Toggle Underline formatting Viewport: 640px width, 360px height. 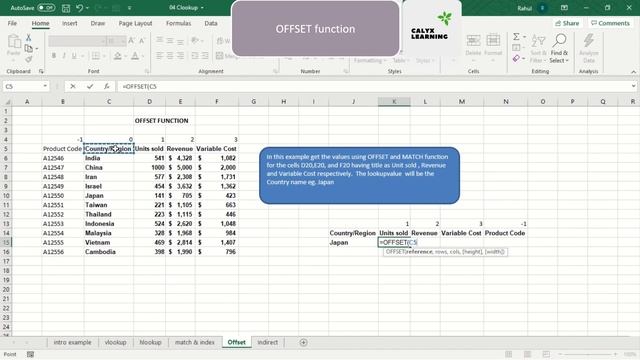click(x=74, y=56)
